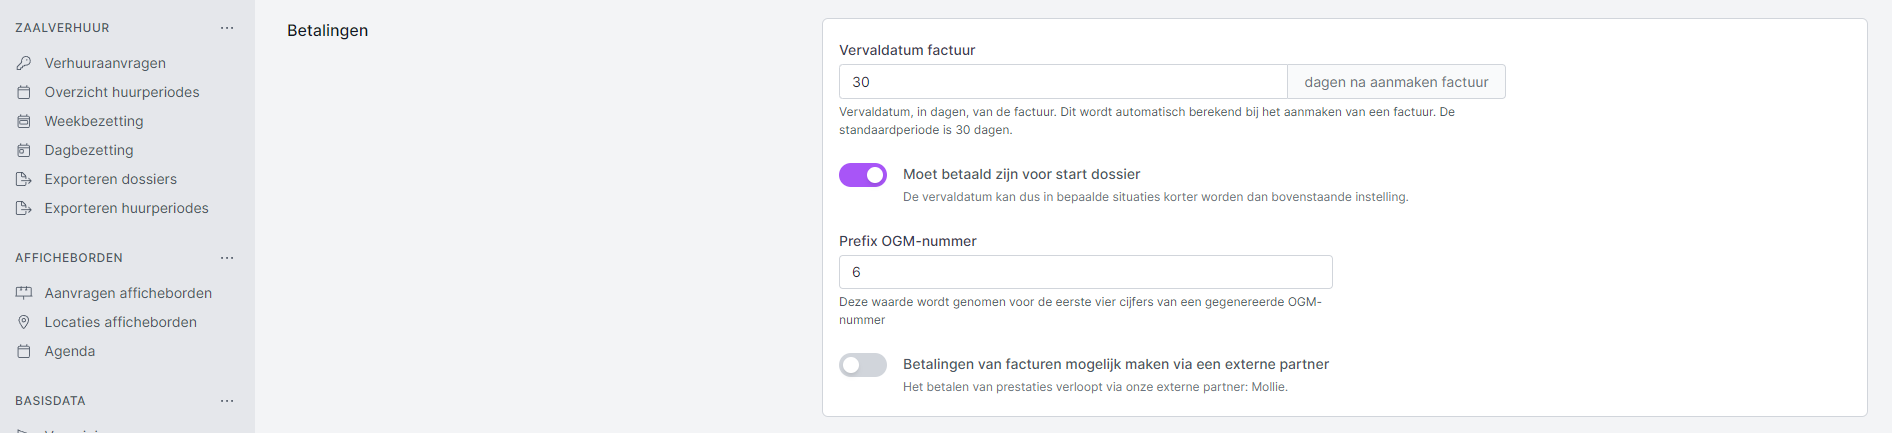Open the Afficheborden section three-dot menu
Image resolution: width=1892 pixels, height=433 pixels.
click(x=227, y=258)
